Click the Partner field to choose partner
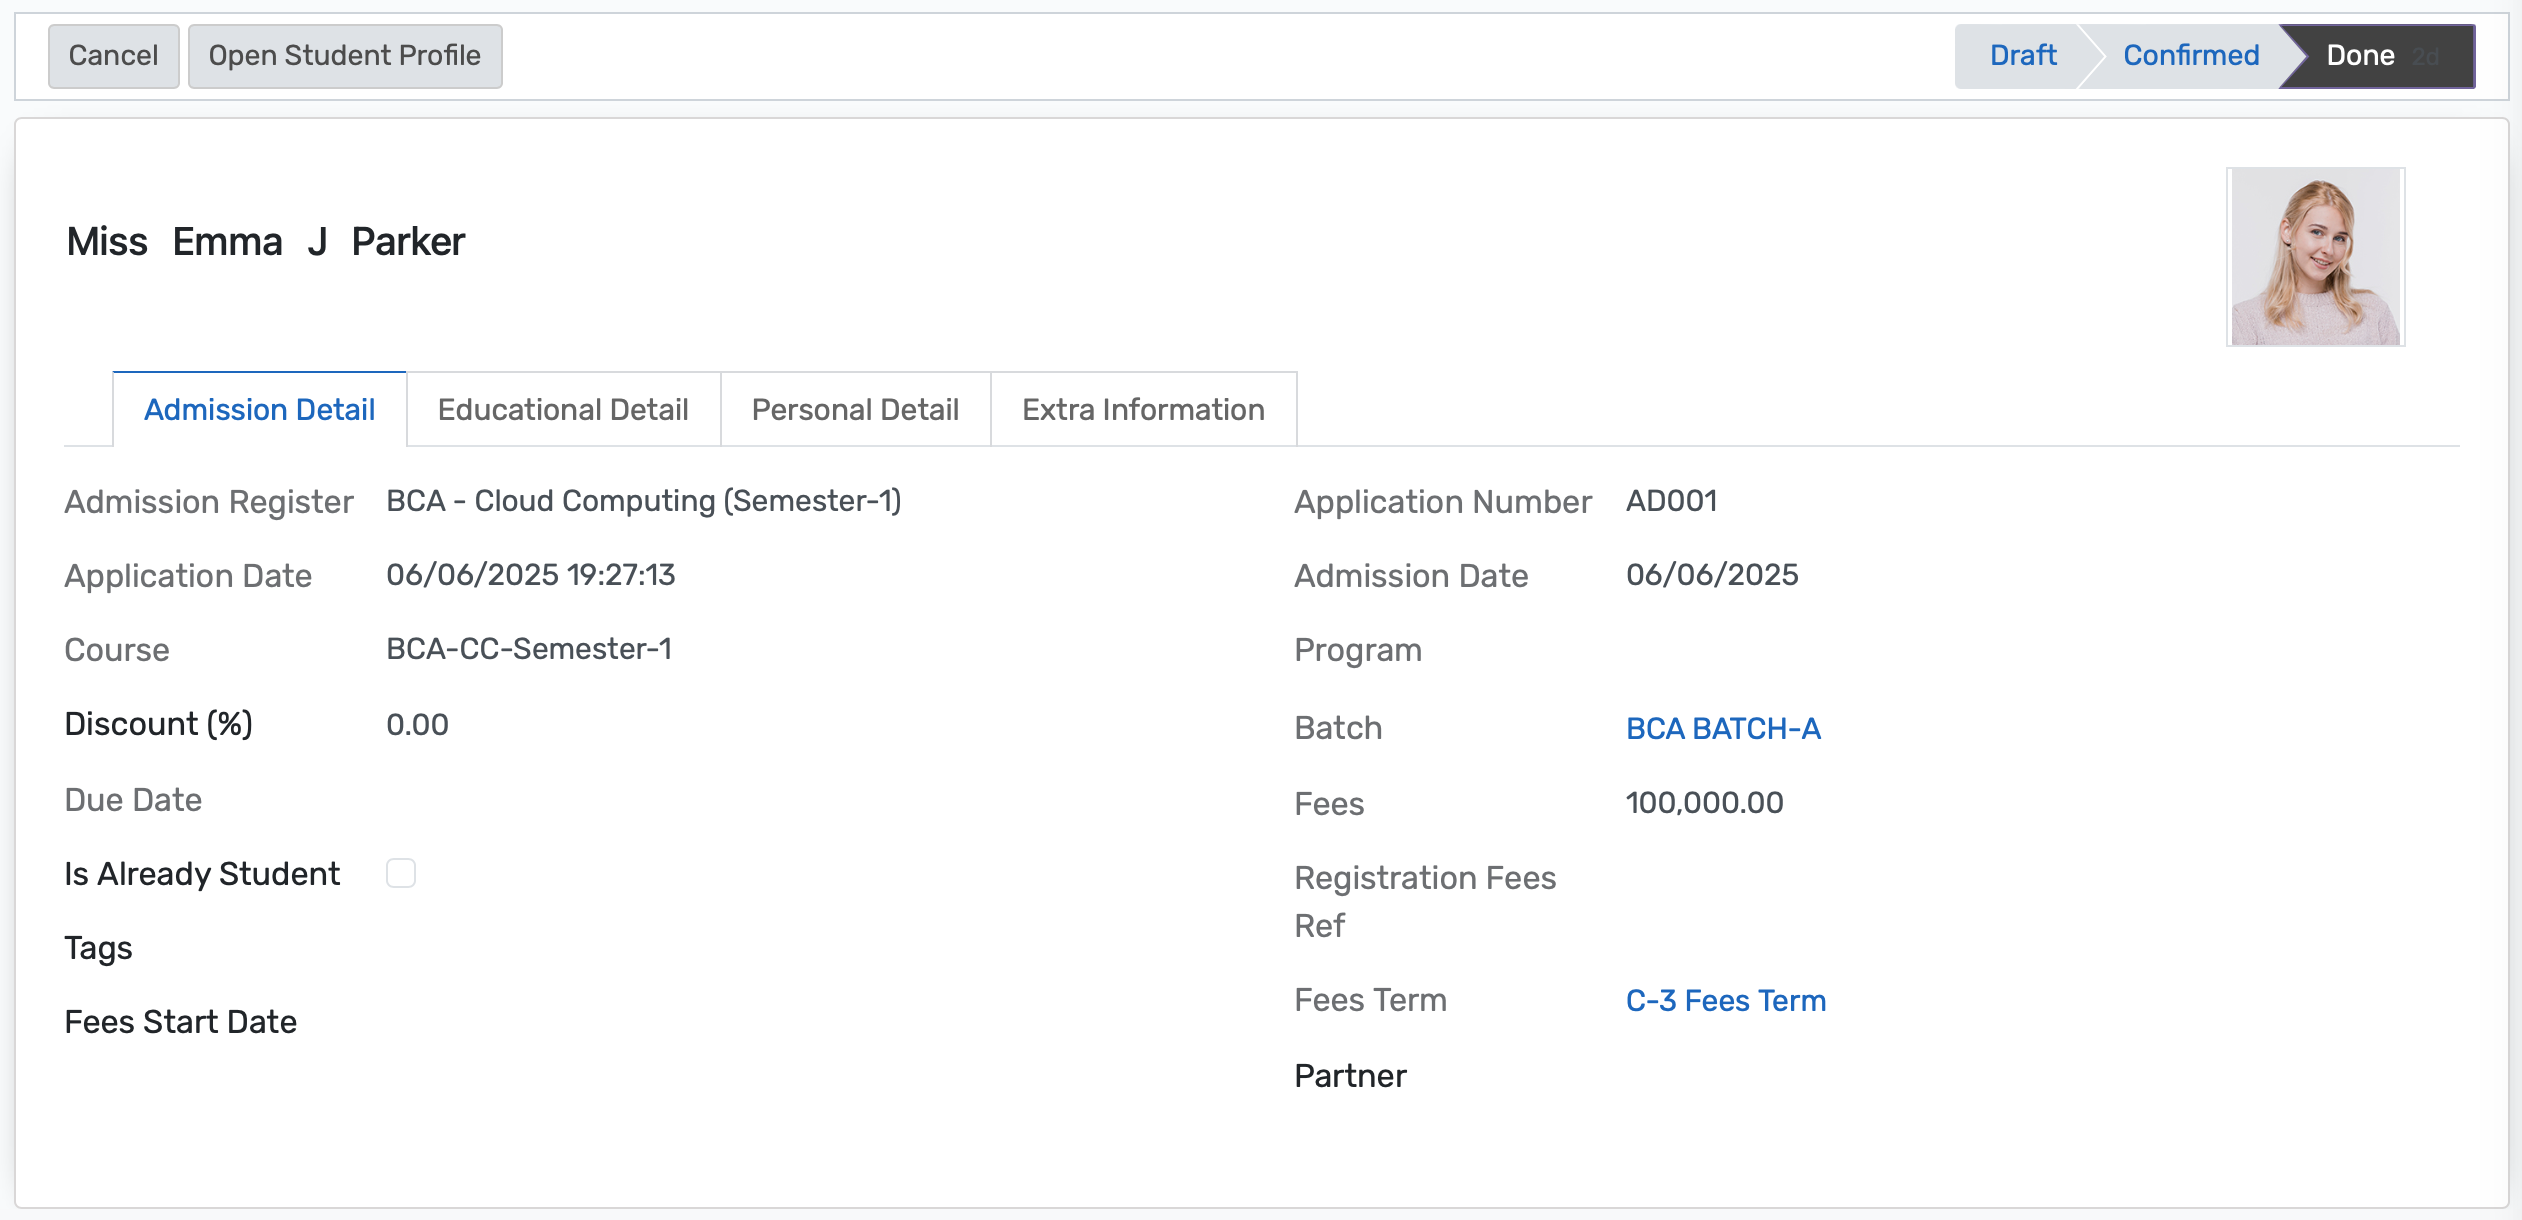Viewport: 2522px width, 1220px height. (1750, 1075)
